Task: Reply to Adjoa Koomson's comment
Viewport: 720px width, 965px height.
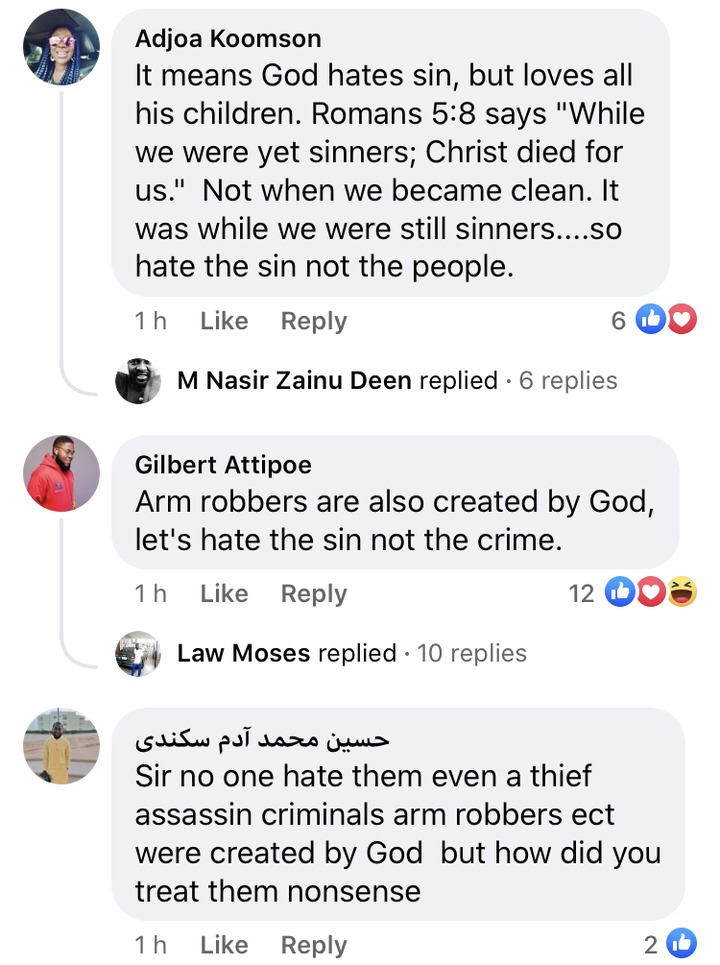Action: click(314, 321)
